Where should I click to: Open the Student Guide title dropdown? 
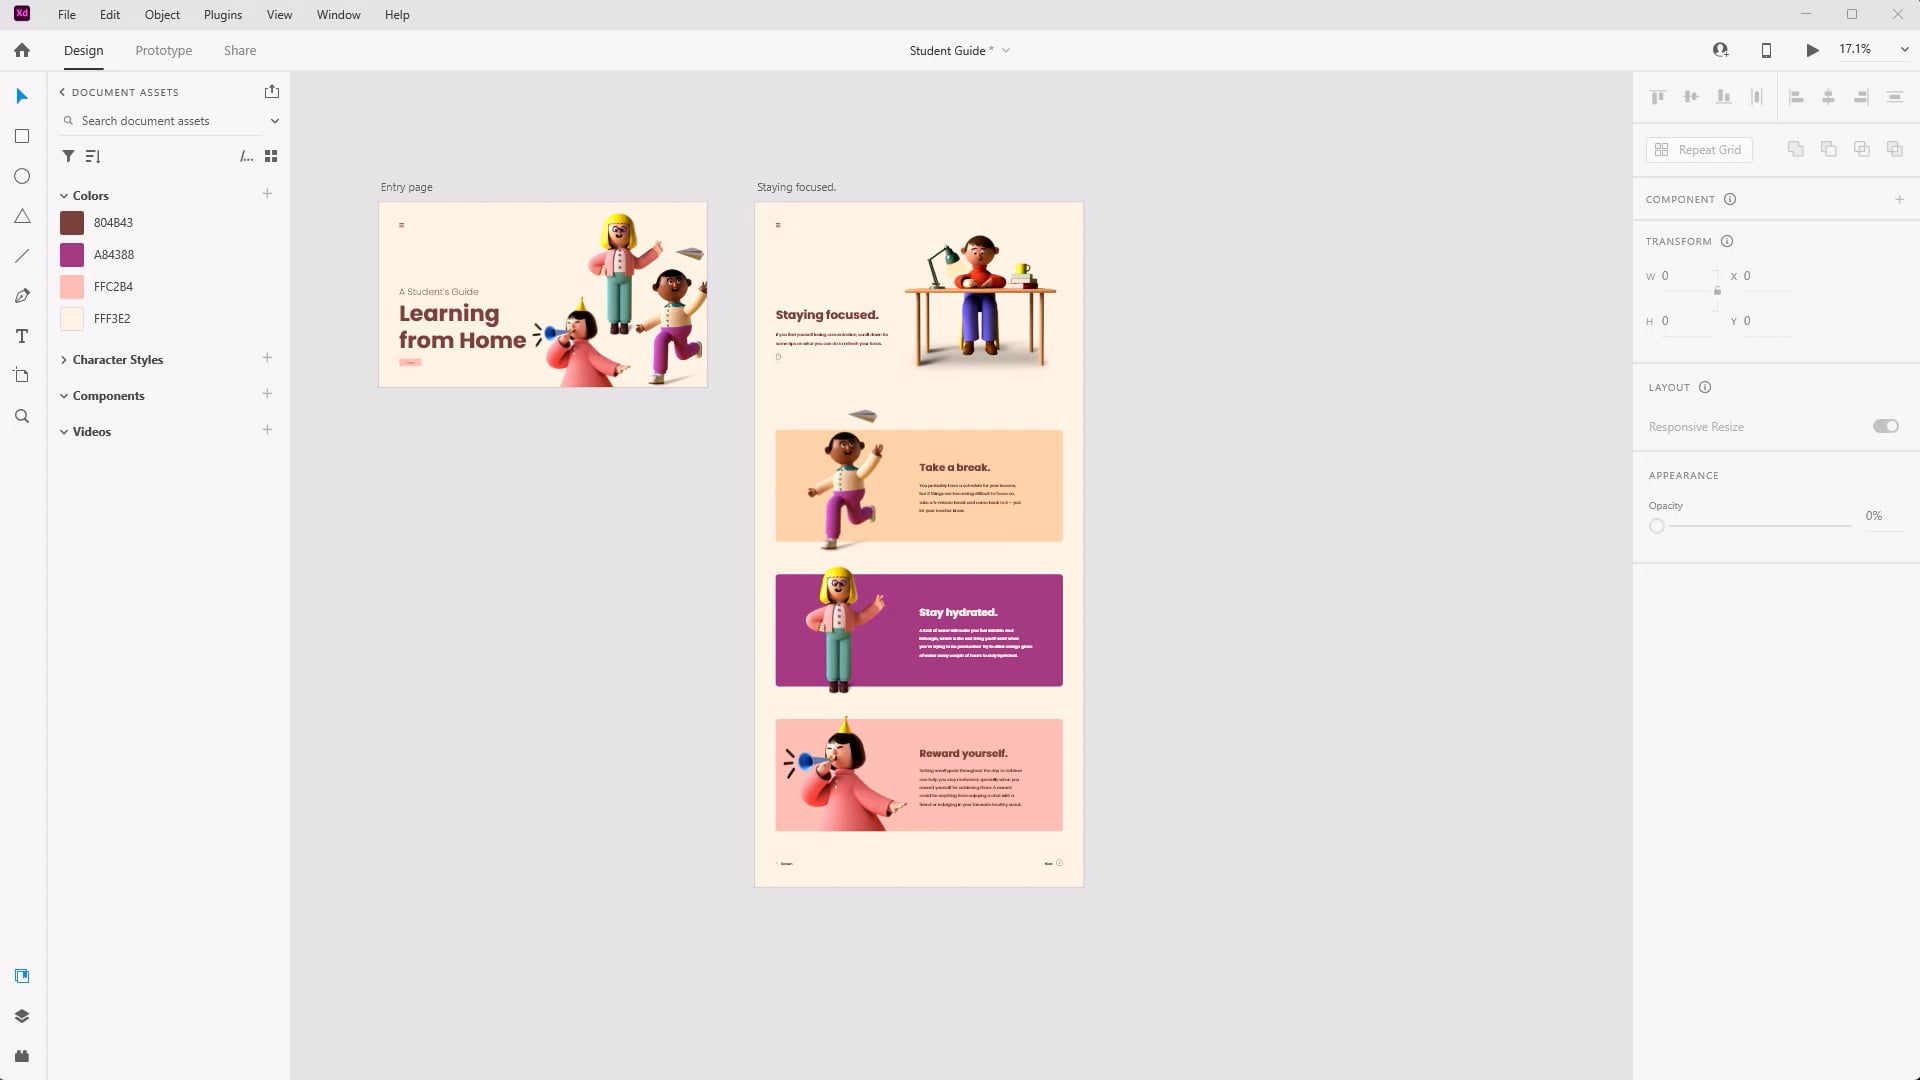pyautogui.click(x=1006, y=50)
